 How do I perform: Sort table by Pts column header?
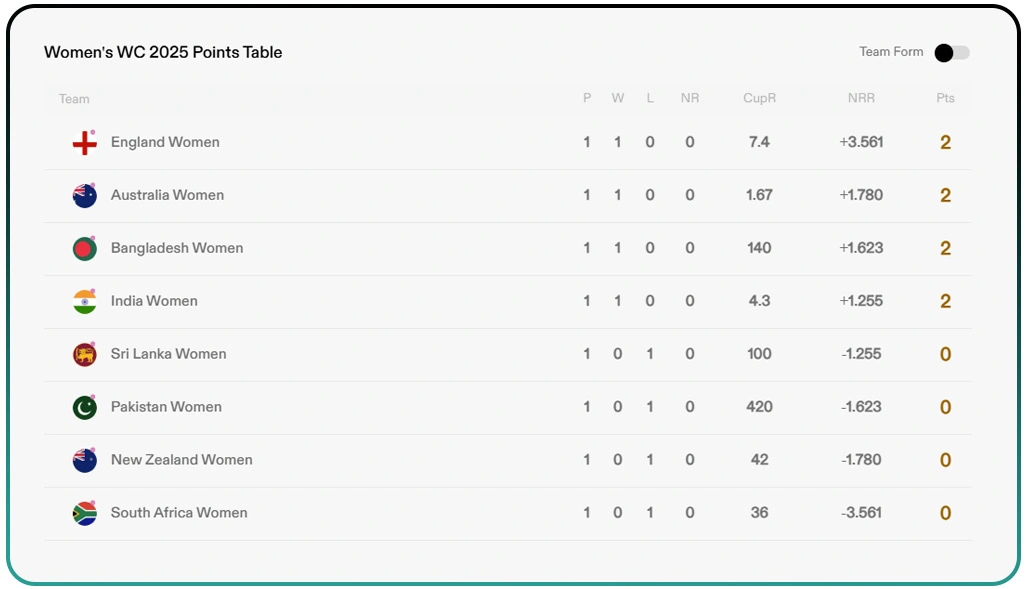click(945, 98)
